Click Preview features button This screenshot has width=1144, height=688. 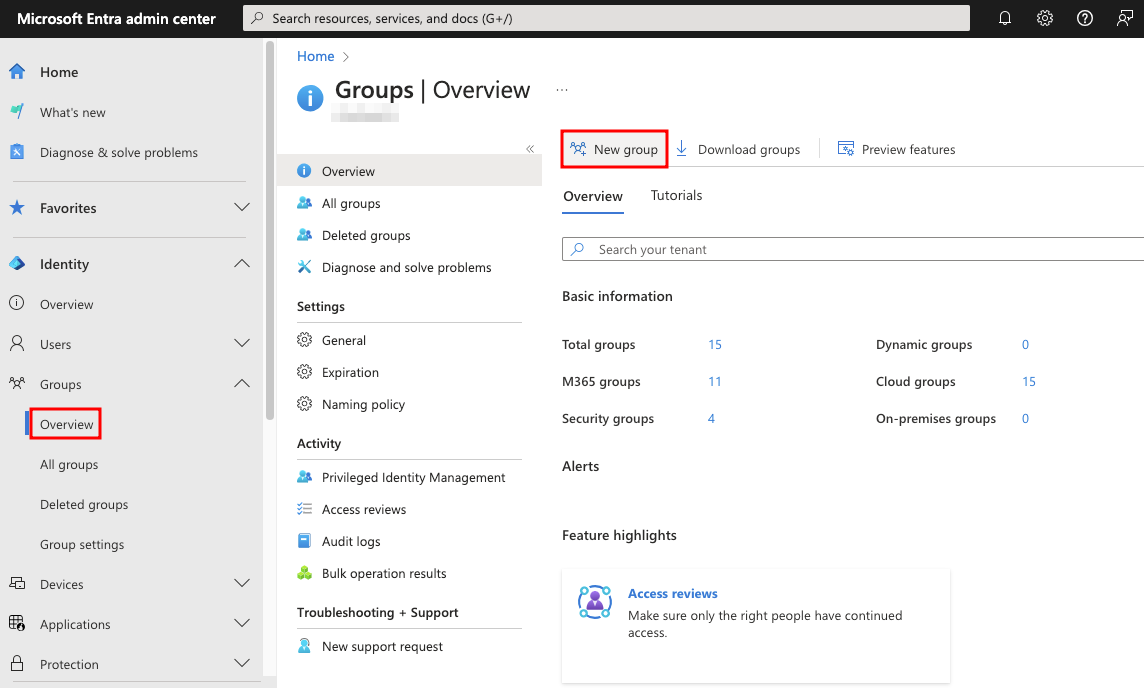897,150
